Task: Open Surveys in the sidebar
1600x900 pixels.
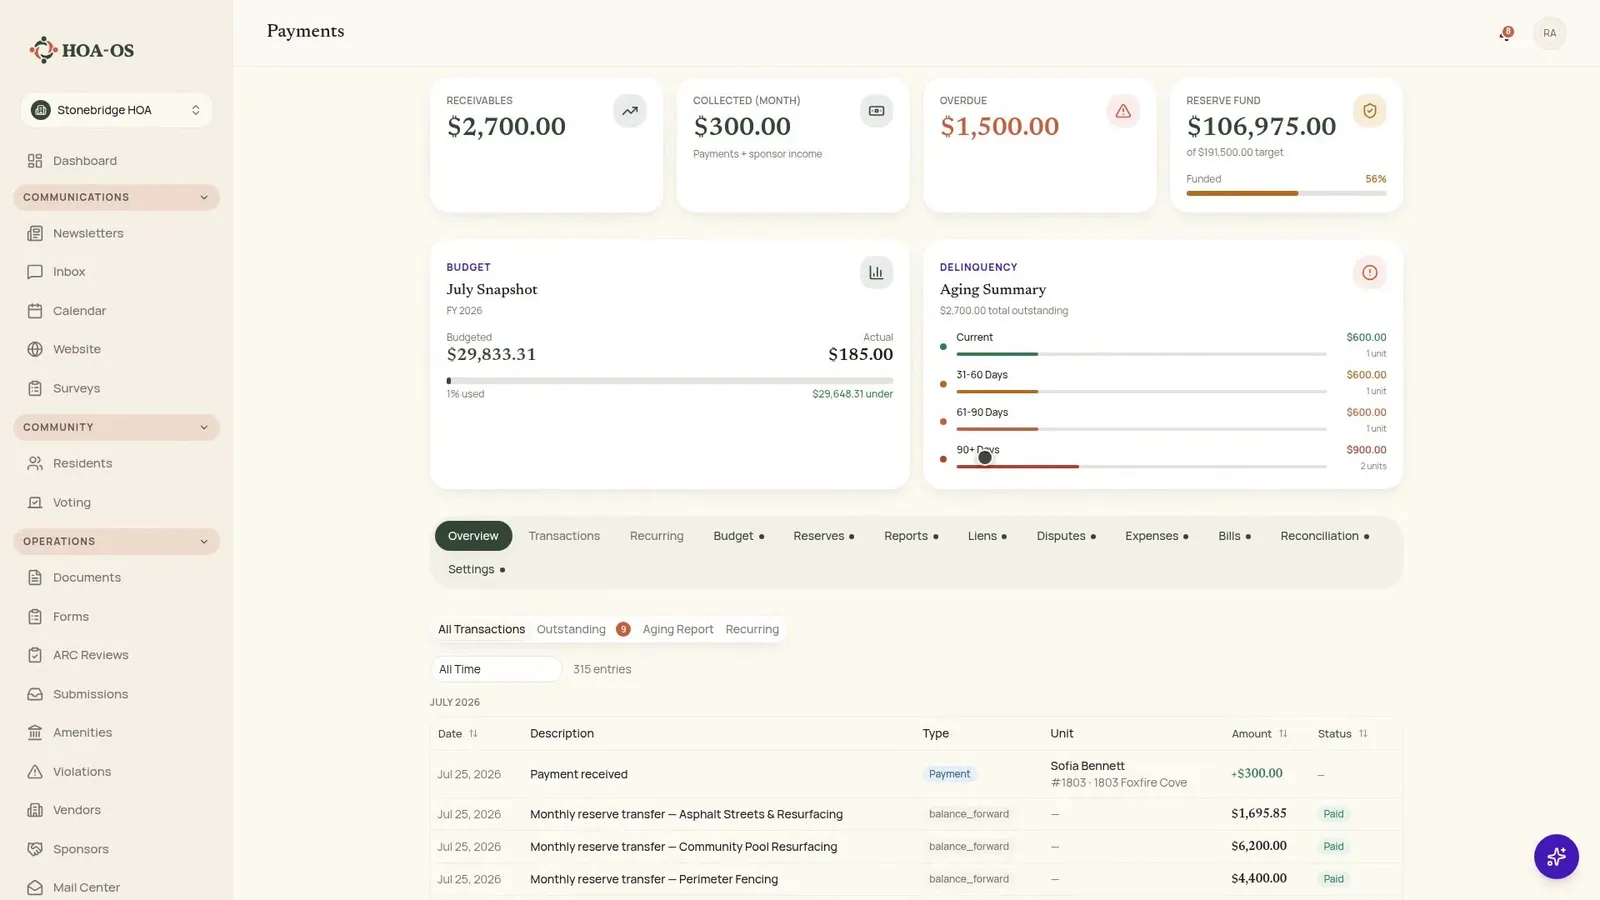Action: click(116, 388)
